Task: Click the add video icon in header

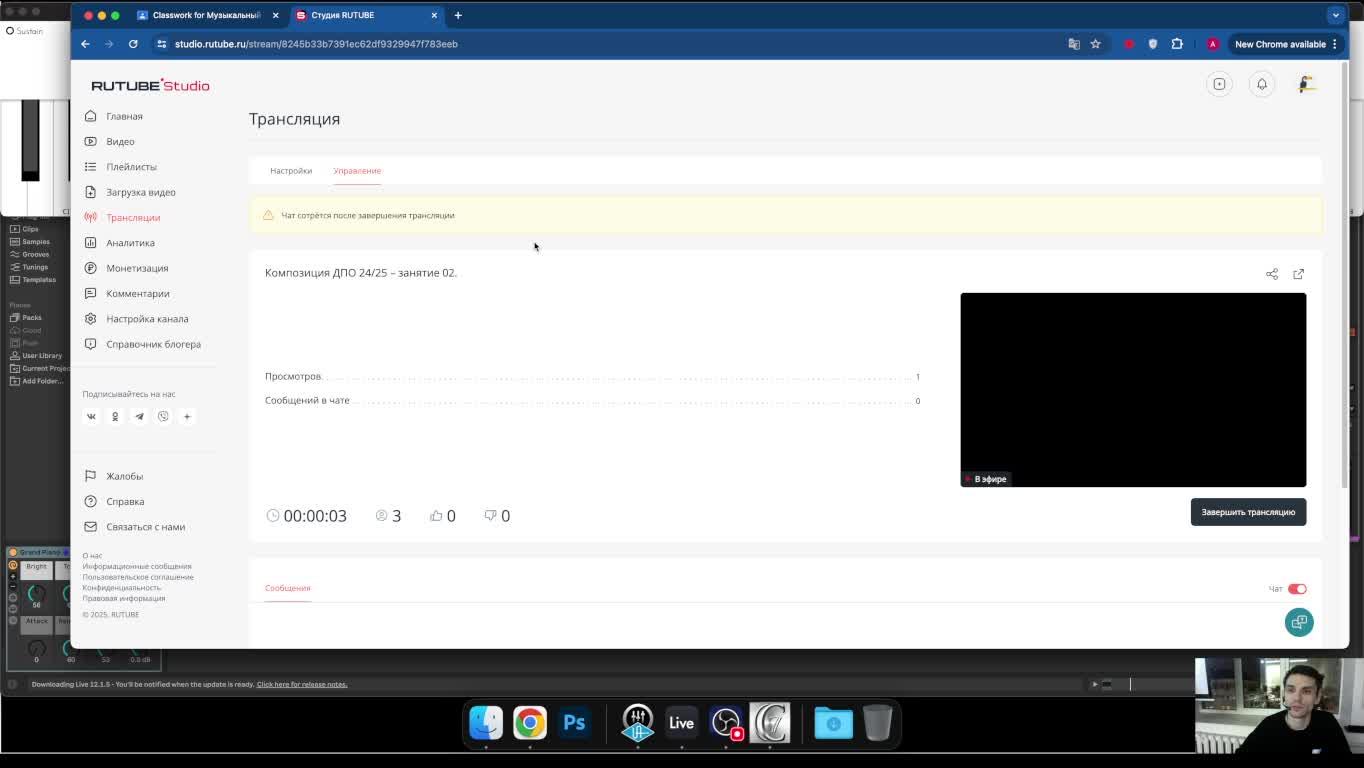Action: click(1219, 84)
